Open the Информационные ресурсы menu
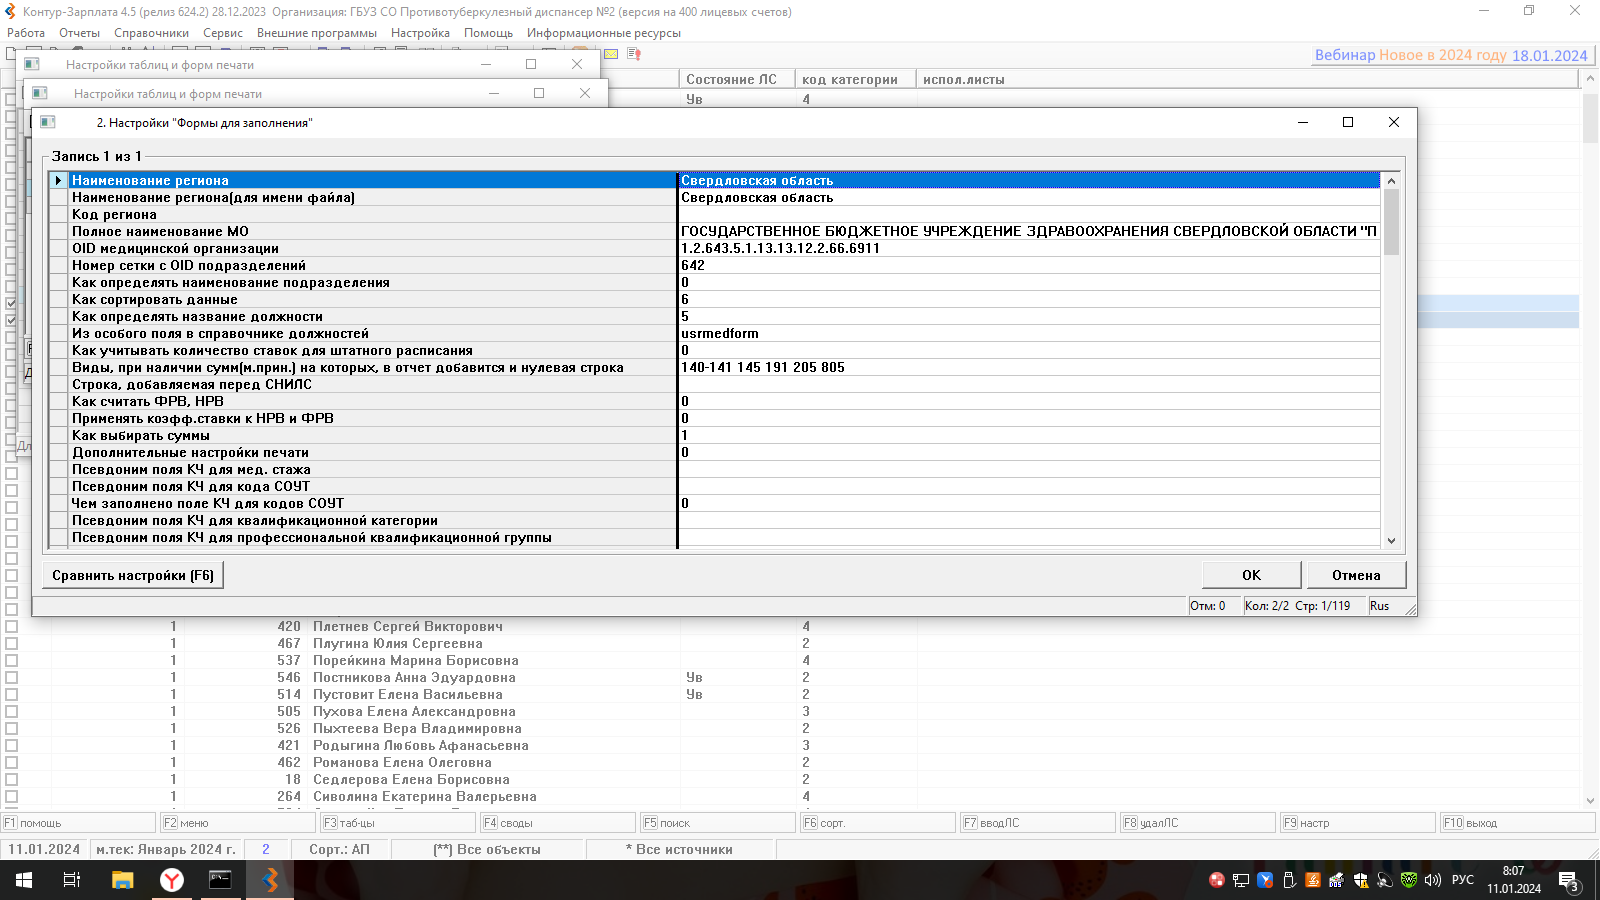Image resolution: width=1600 pixels, height=900 pixels. [604, 33]
